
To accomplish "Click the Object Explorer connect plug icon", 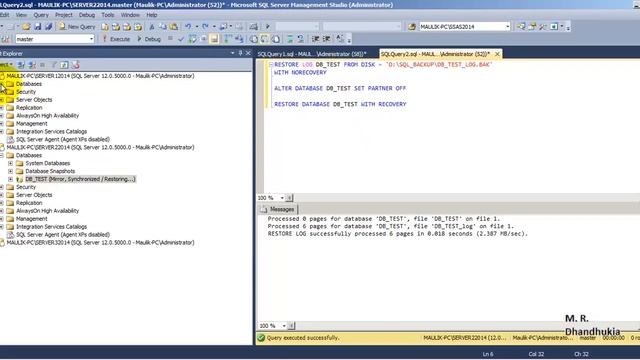I will point(21,65).
